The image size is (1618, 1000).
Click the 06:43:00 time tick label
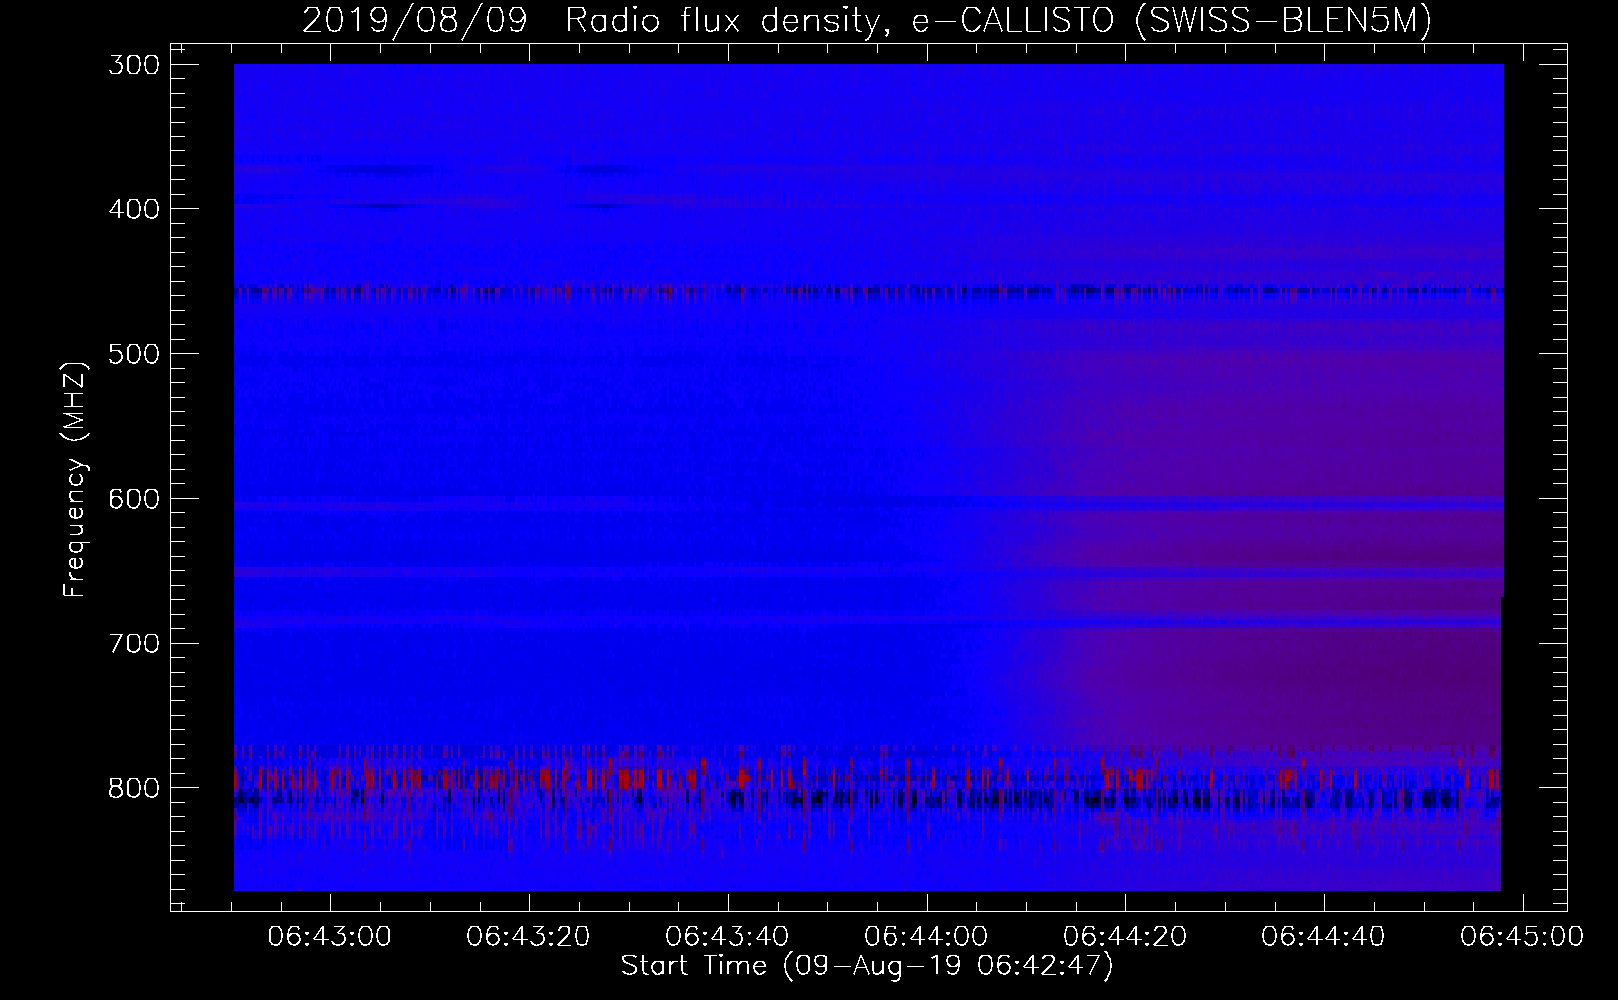click(330, 937)
